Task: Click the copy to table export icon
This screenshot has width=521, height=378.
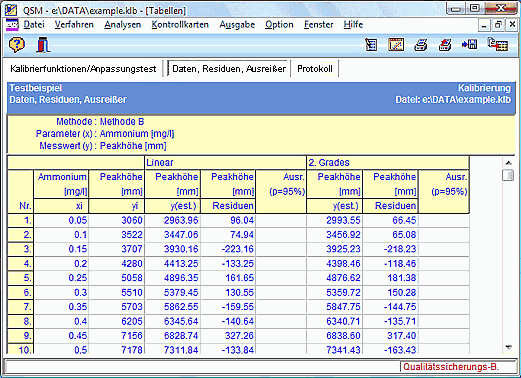Action: point(498,45)
